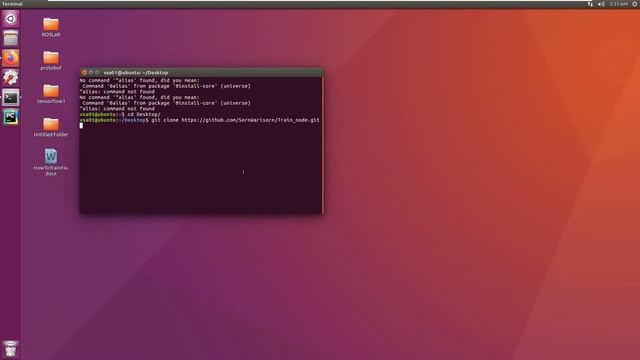Open the network indicator in top panel
This screenshot has width=640, height=360.
click(x=590, y=4)
